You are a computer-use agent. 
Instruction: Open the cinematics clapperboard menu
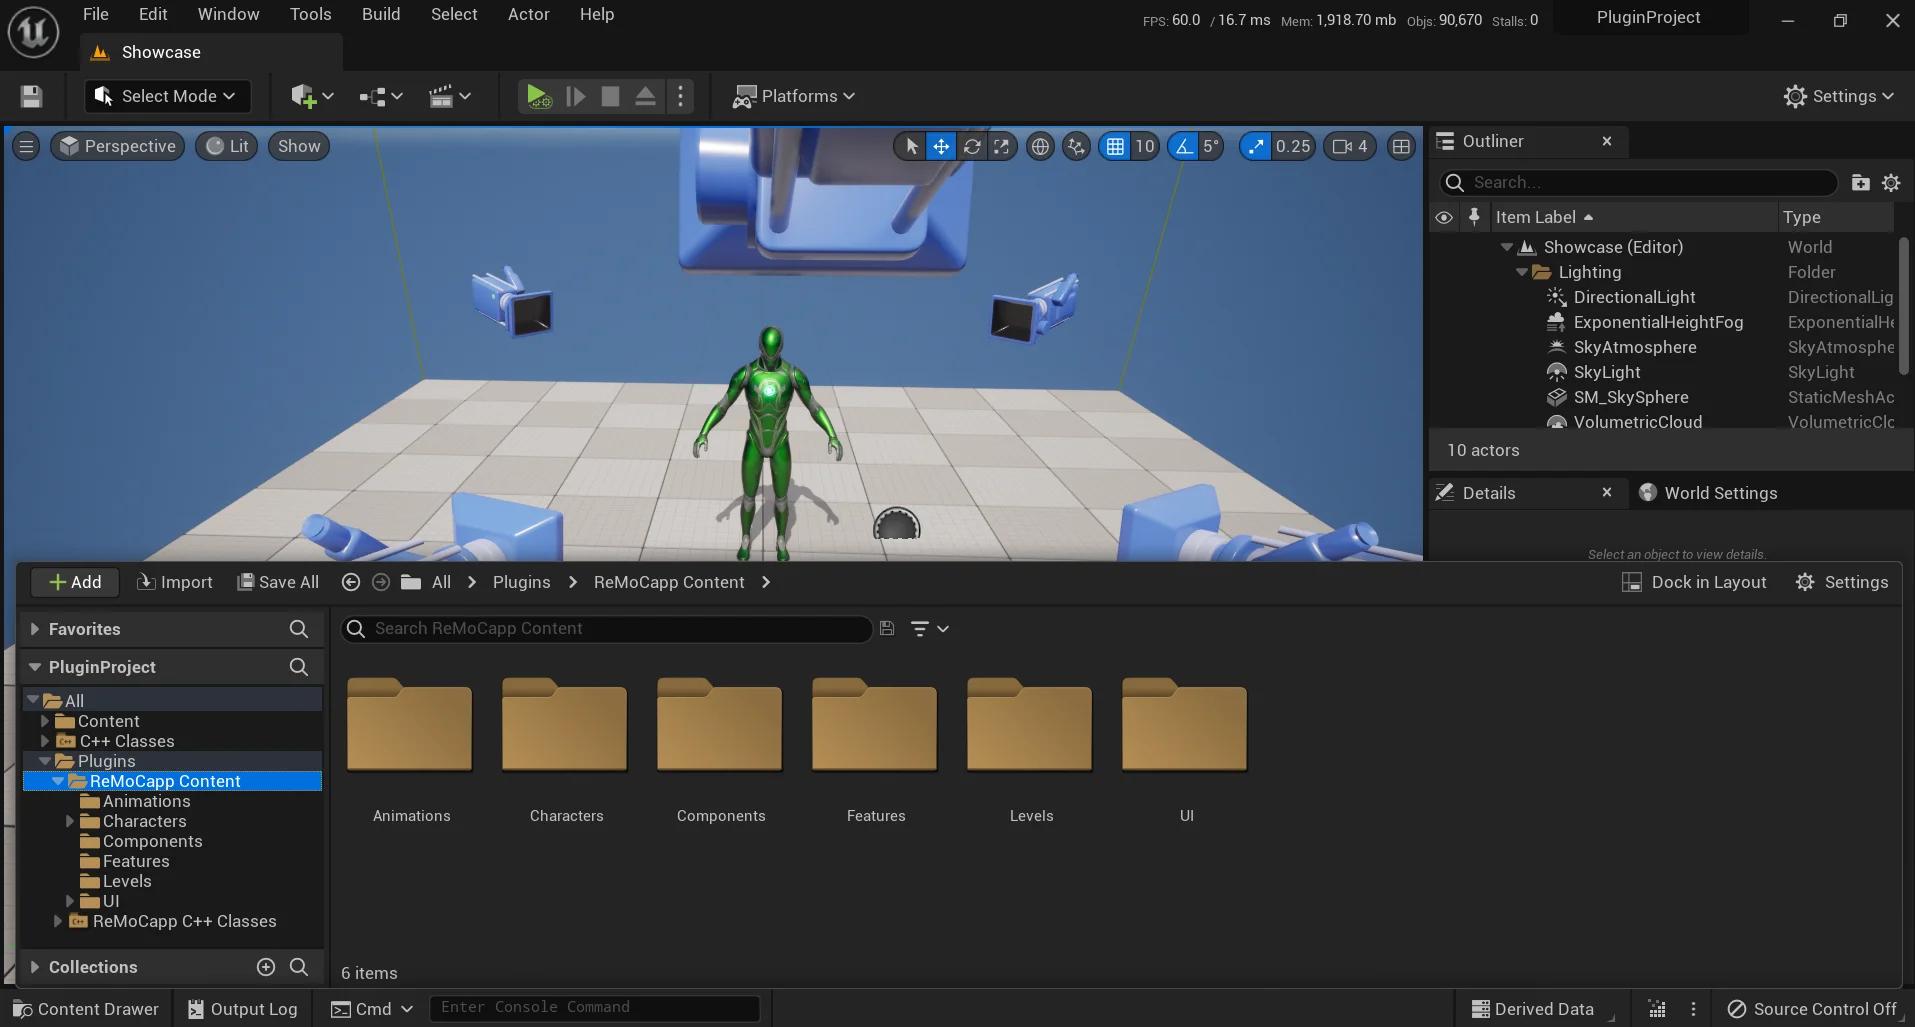coord(449,96)
